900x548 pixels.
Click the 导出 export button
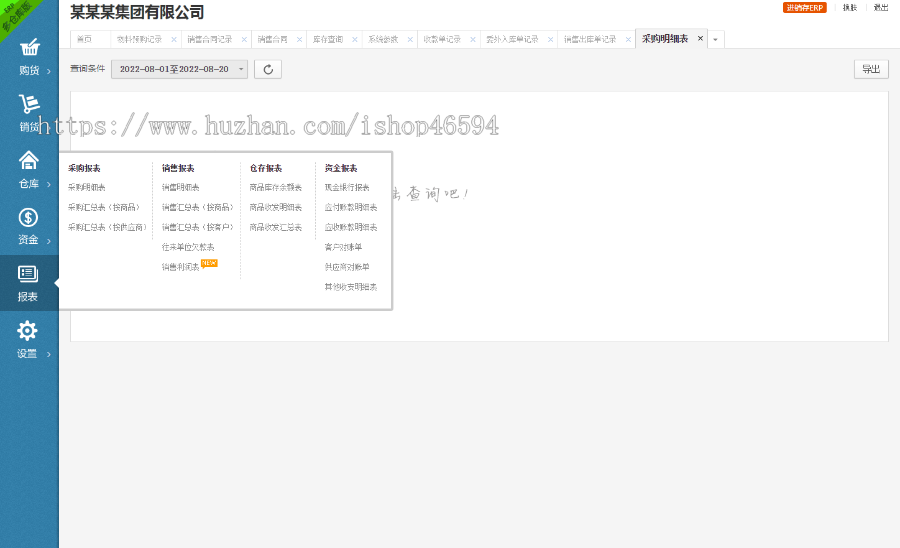pos(871,69)
